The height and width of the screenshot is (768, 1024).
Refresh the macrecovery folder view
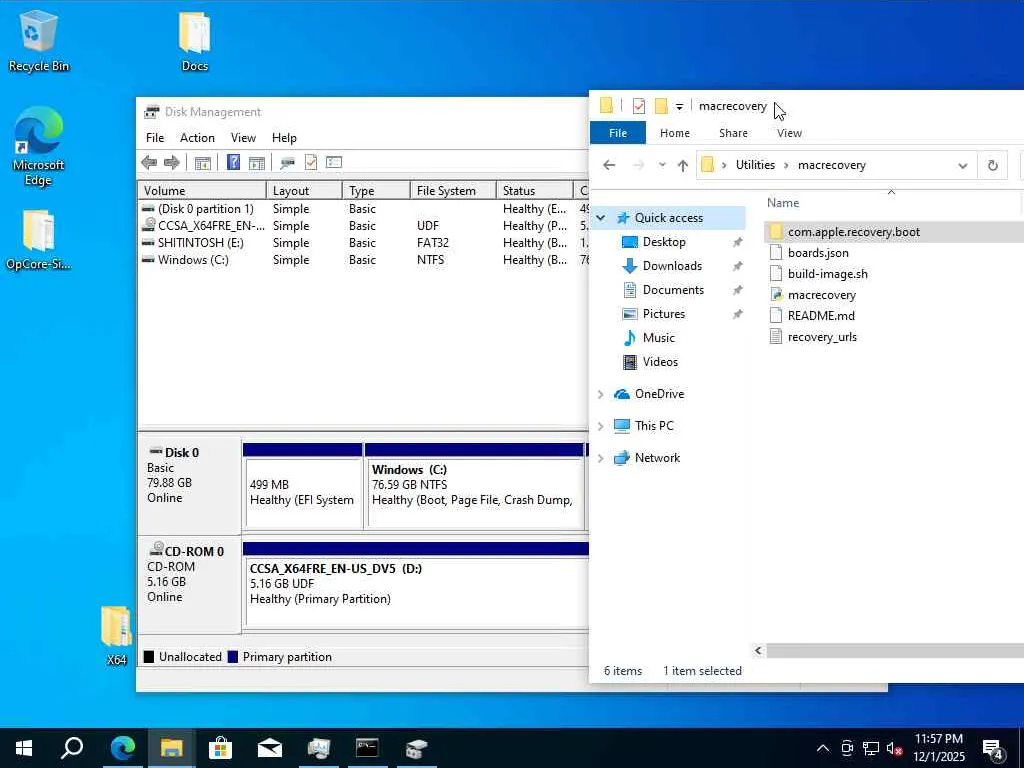pyautogui.click(x=993, y=165)
